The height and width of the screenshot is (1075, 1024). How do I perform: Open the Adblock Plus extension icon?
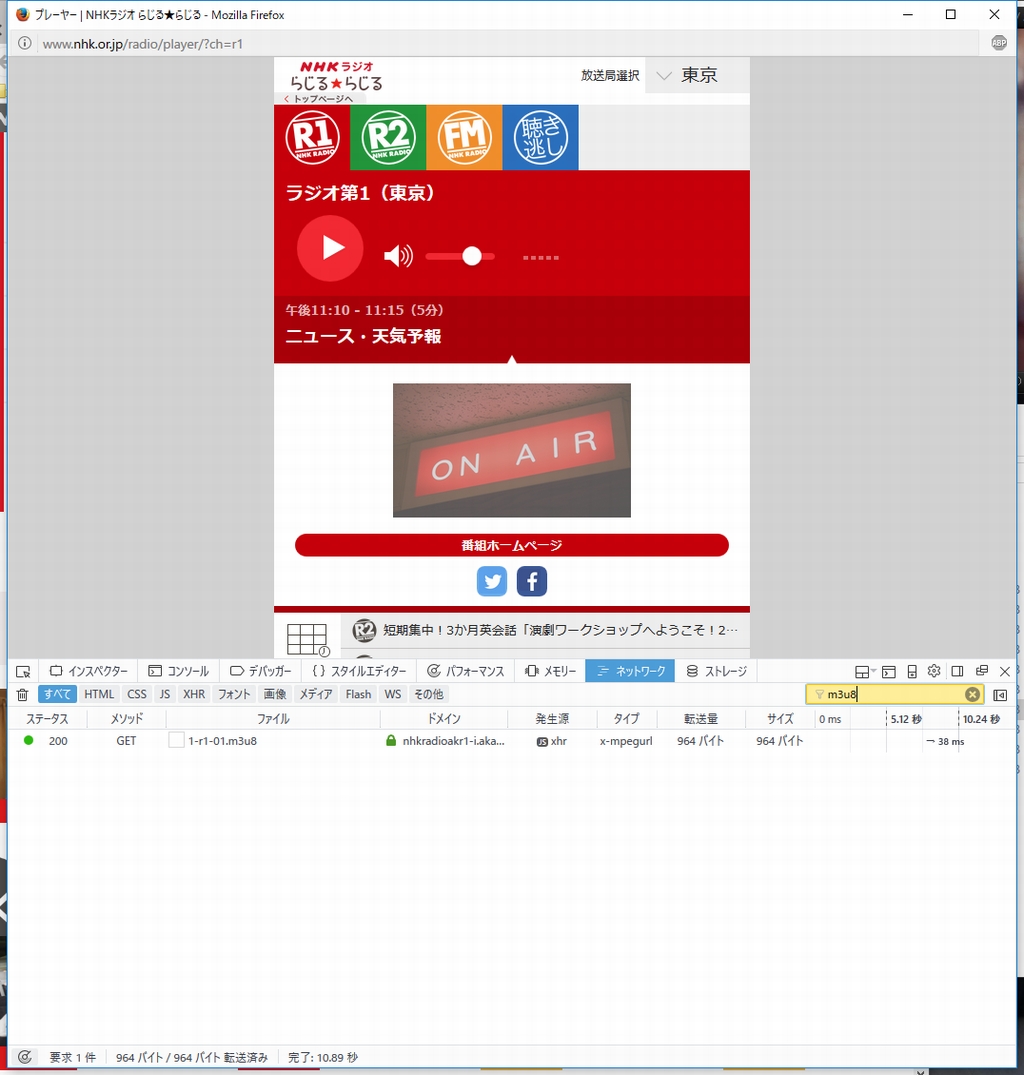coord(999,43)
